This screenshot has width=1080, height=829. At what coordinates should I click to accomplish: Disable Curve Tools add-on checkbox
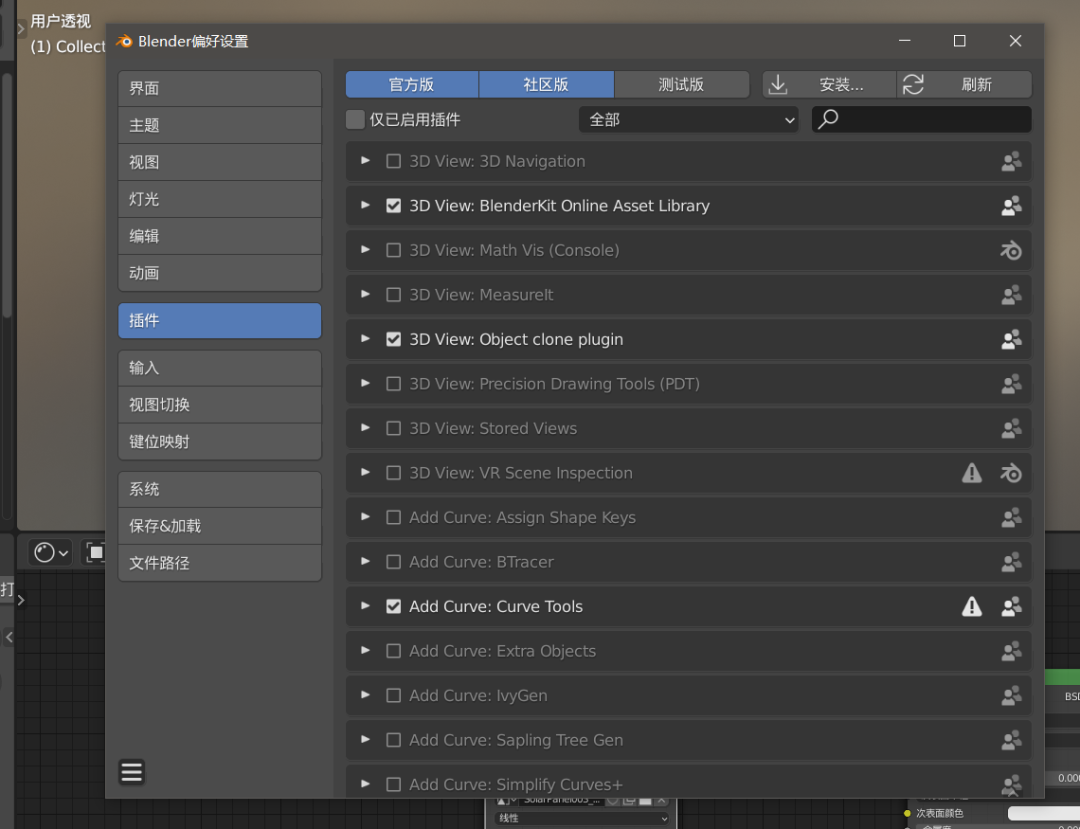(x=393, y=607)
